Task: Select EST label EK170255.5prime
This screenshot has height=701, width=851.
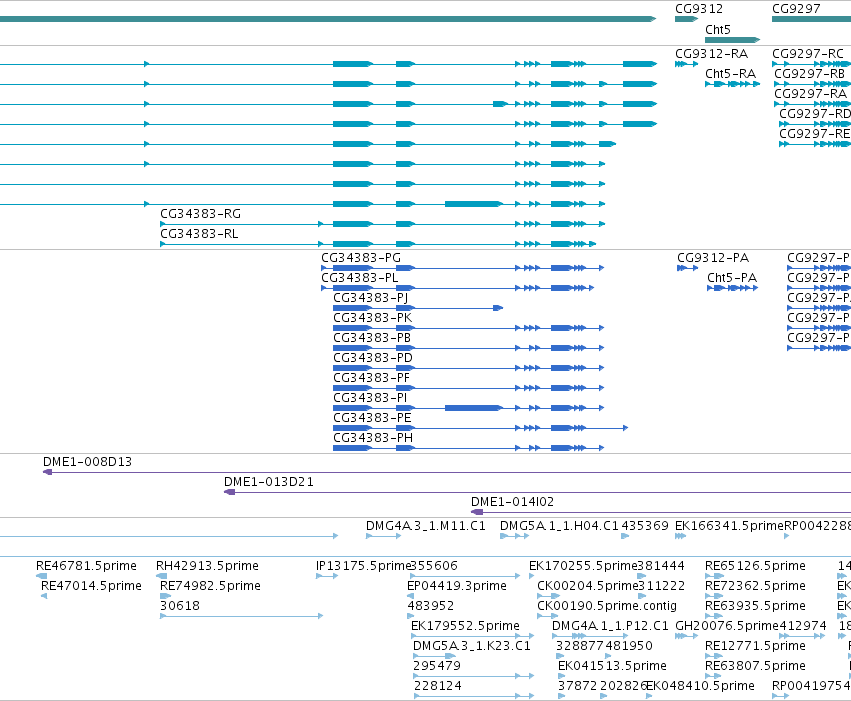Action: 583,566
